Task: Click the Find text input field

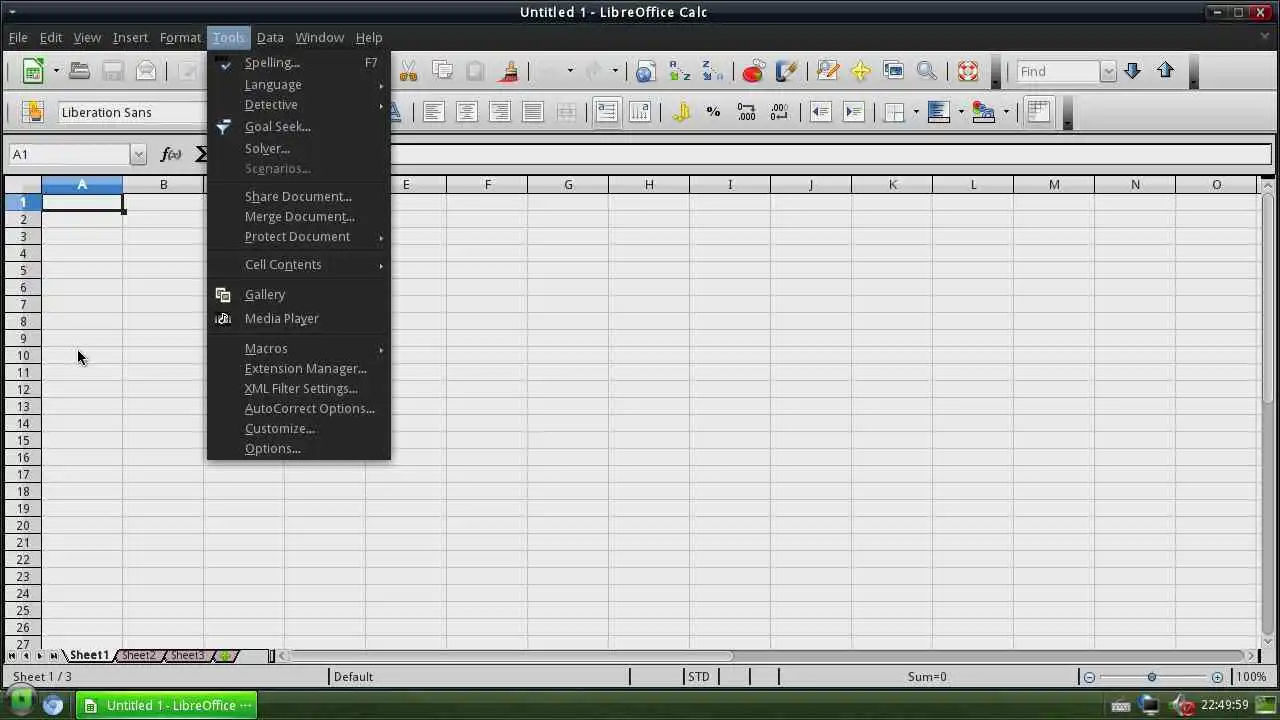Action: click(1058, 71)
